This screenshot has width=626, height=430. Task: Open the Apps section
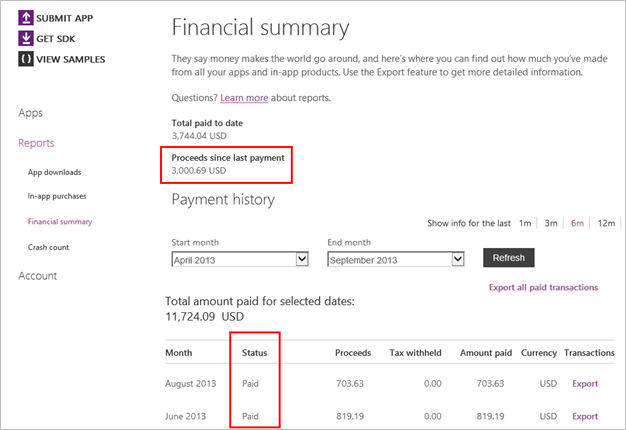(x=30, y=113)
